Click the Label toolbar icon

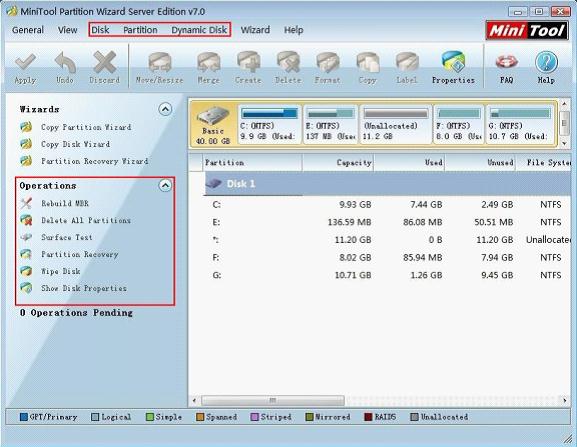click(407, 62)
